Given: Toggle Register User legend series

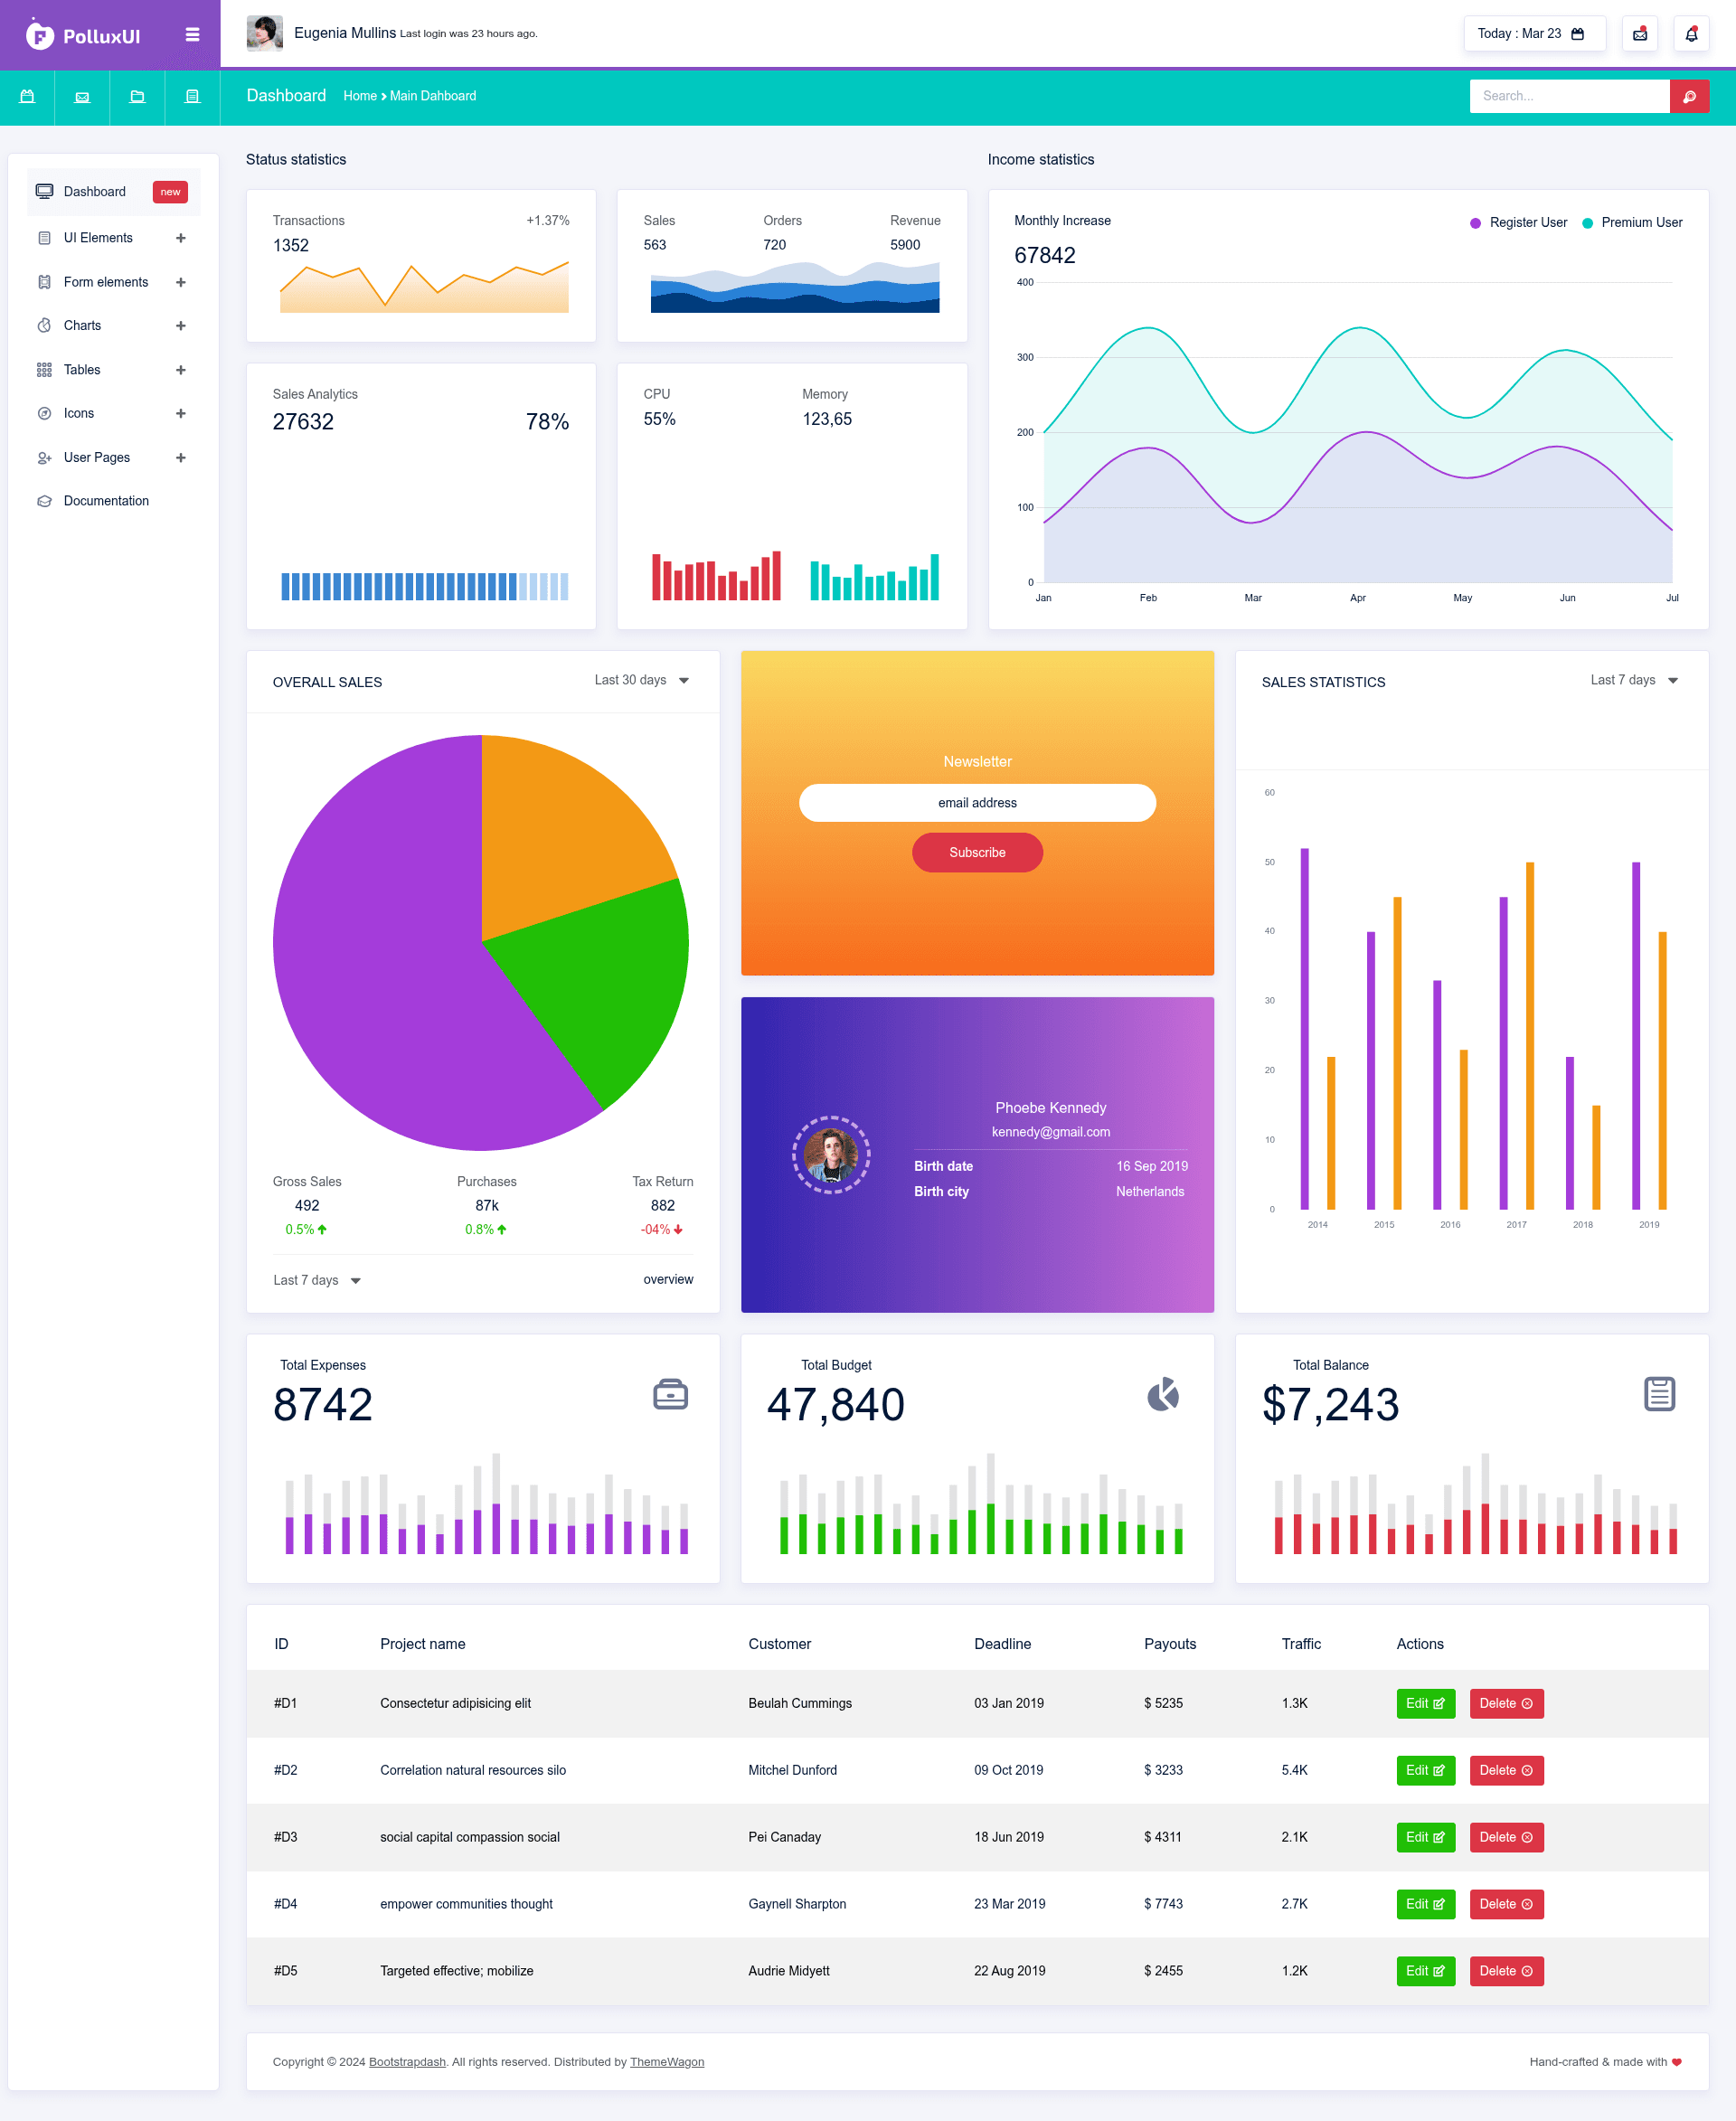Looking at the screenshot, I should coord(1518,222).
